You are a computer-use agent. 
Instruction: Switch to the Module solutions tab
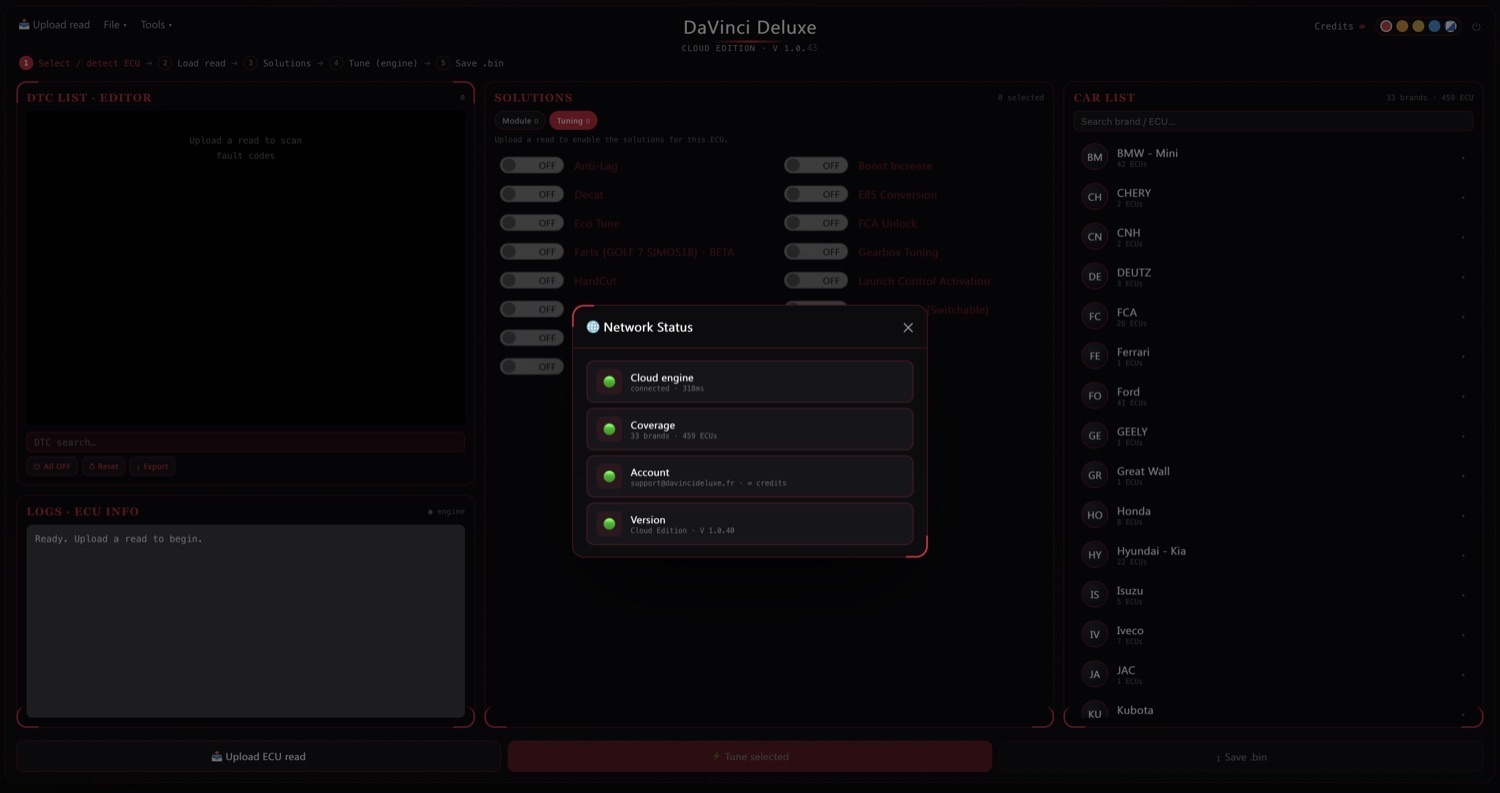[x=519, y=121]
